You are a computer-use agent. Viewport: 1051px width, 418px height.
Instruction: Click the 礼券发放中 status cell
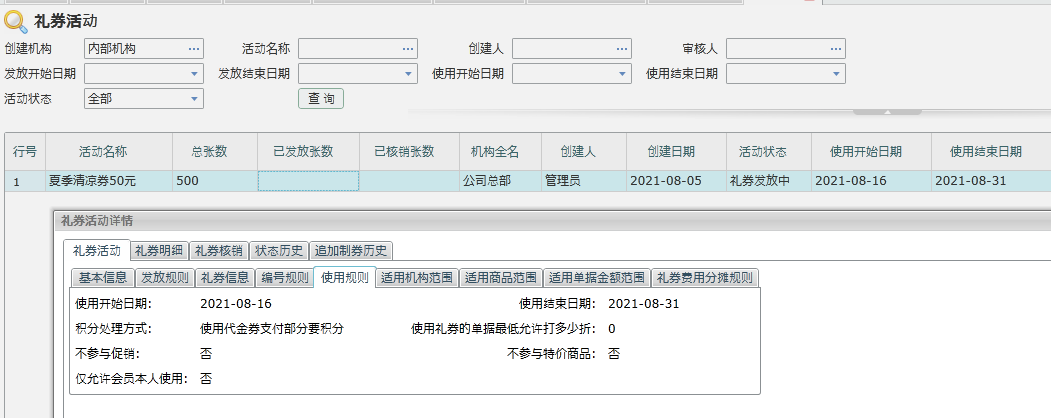point(769,181)
